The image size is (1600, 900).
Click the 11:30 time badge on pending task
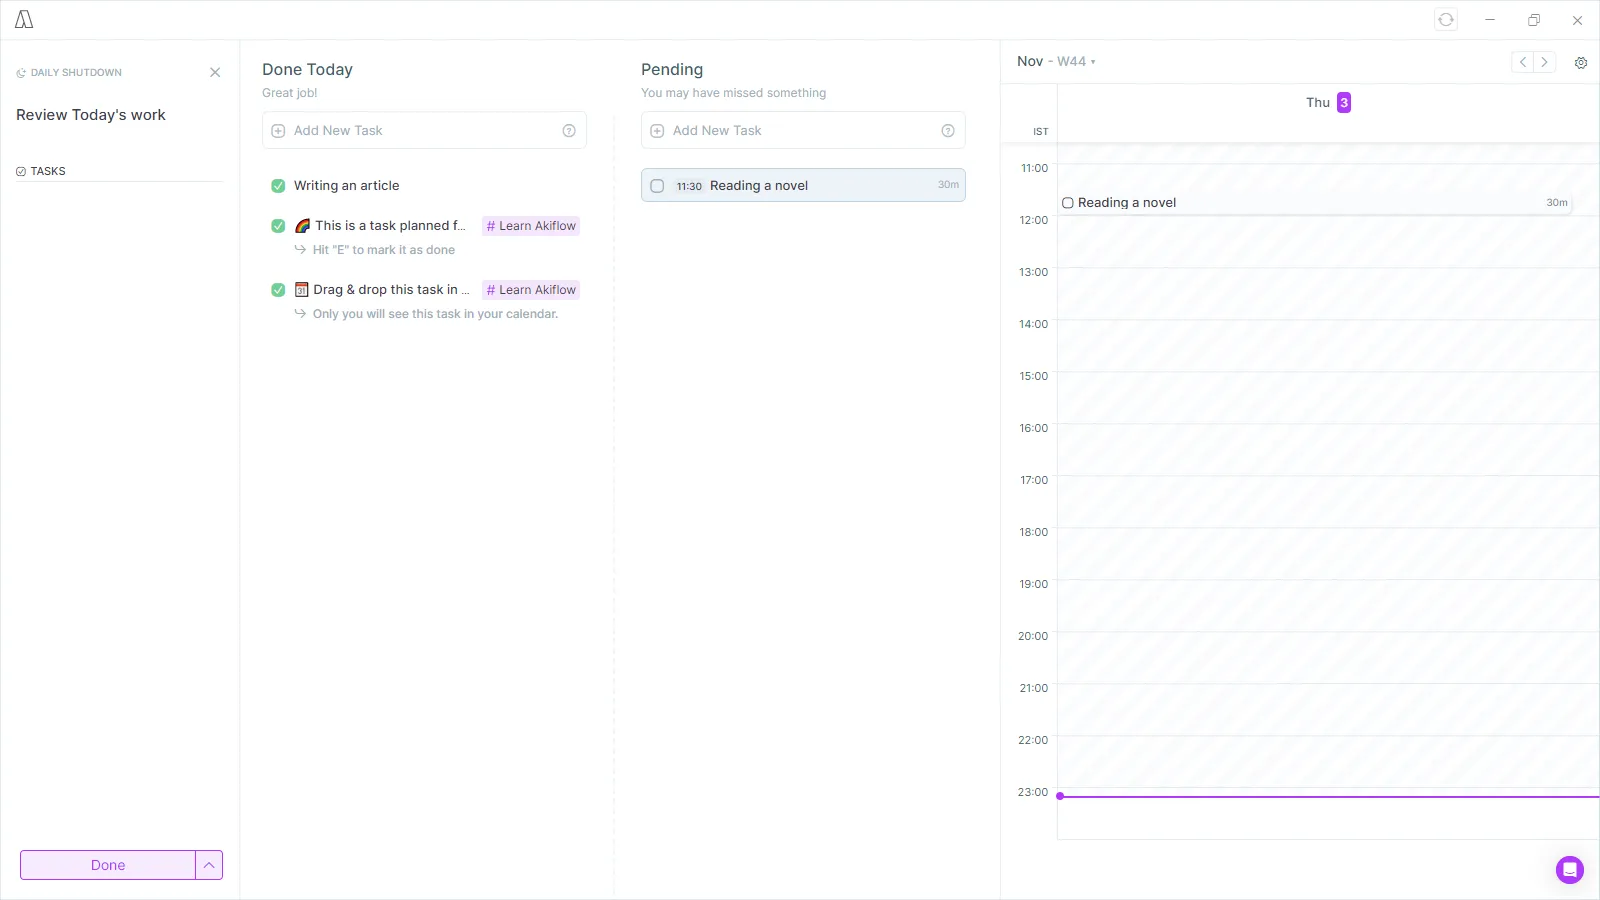[689, 186]
